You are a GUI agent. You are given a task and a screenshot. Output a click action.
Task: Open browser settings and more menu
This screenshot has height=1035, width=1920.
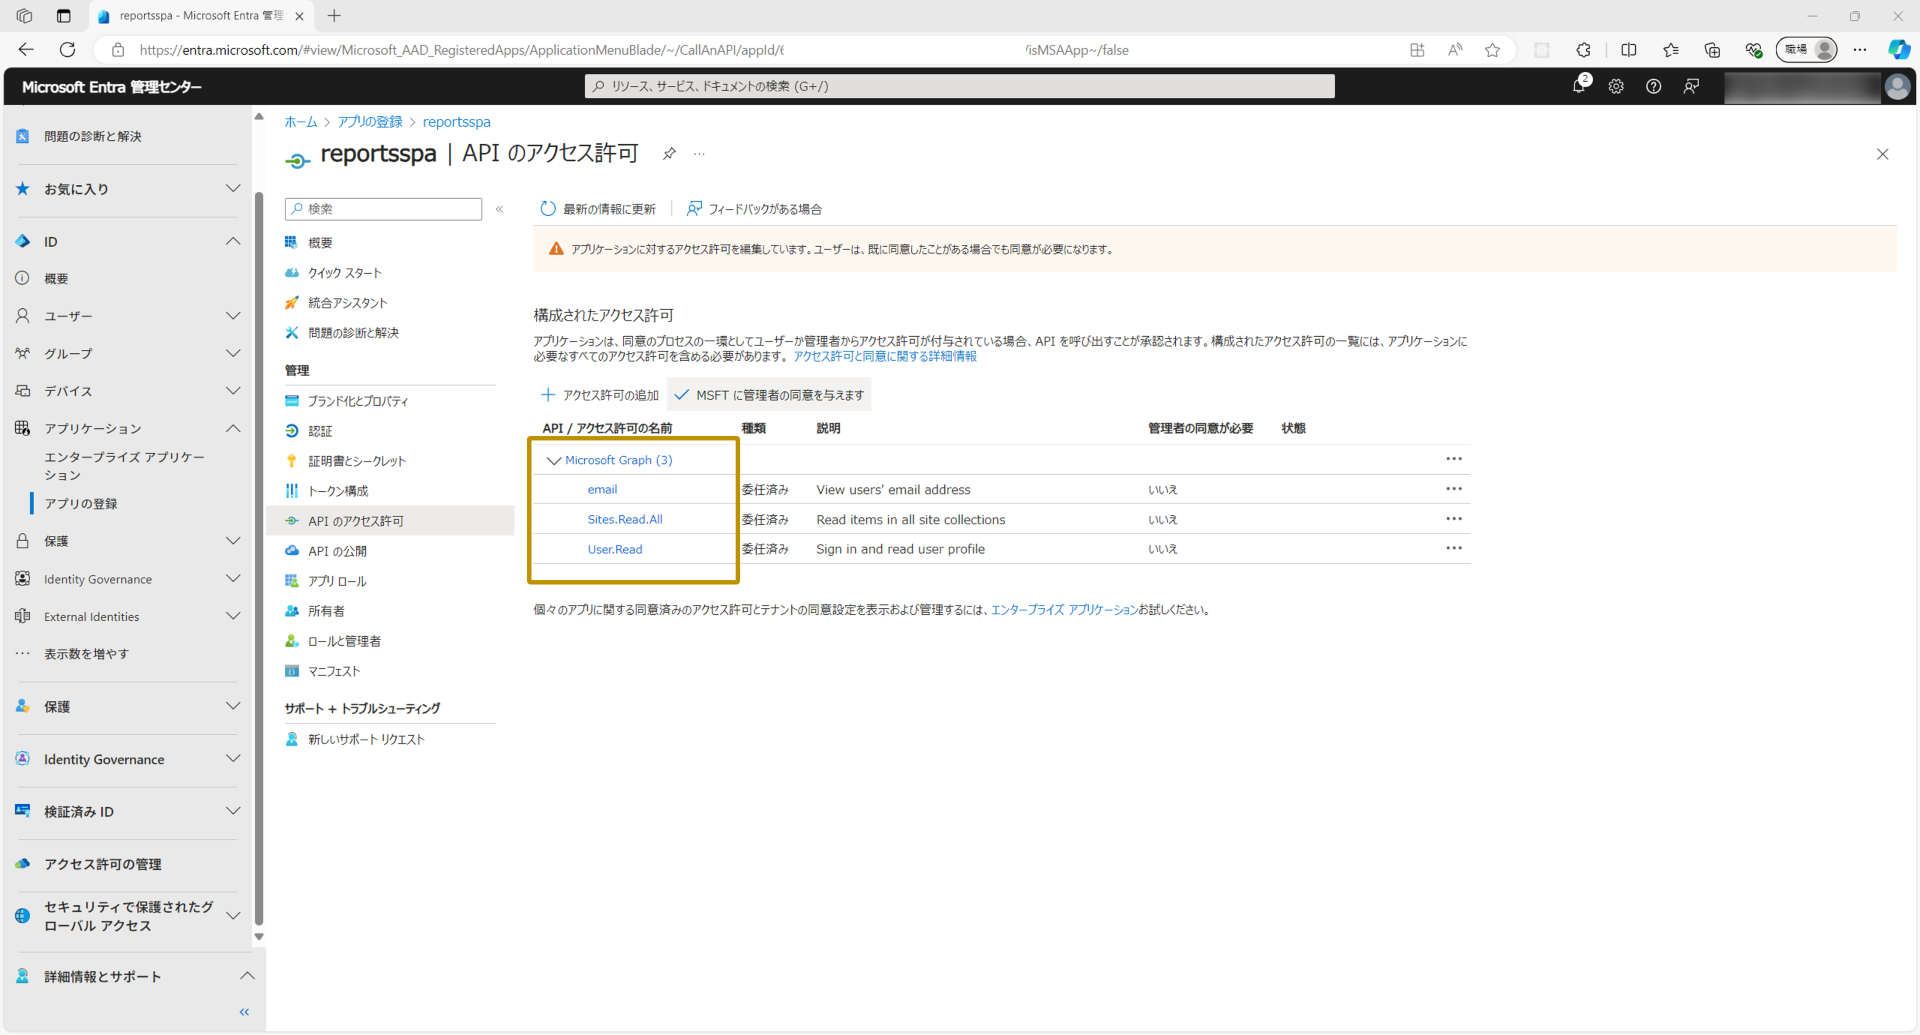coord(1860,50)
